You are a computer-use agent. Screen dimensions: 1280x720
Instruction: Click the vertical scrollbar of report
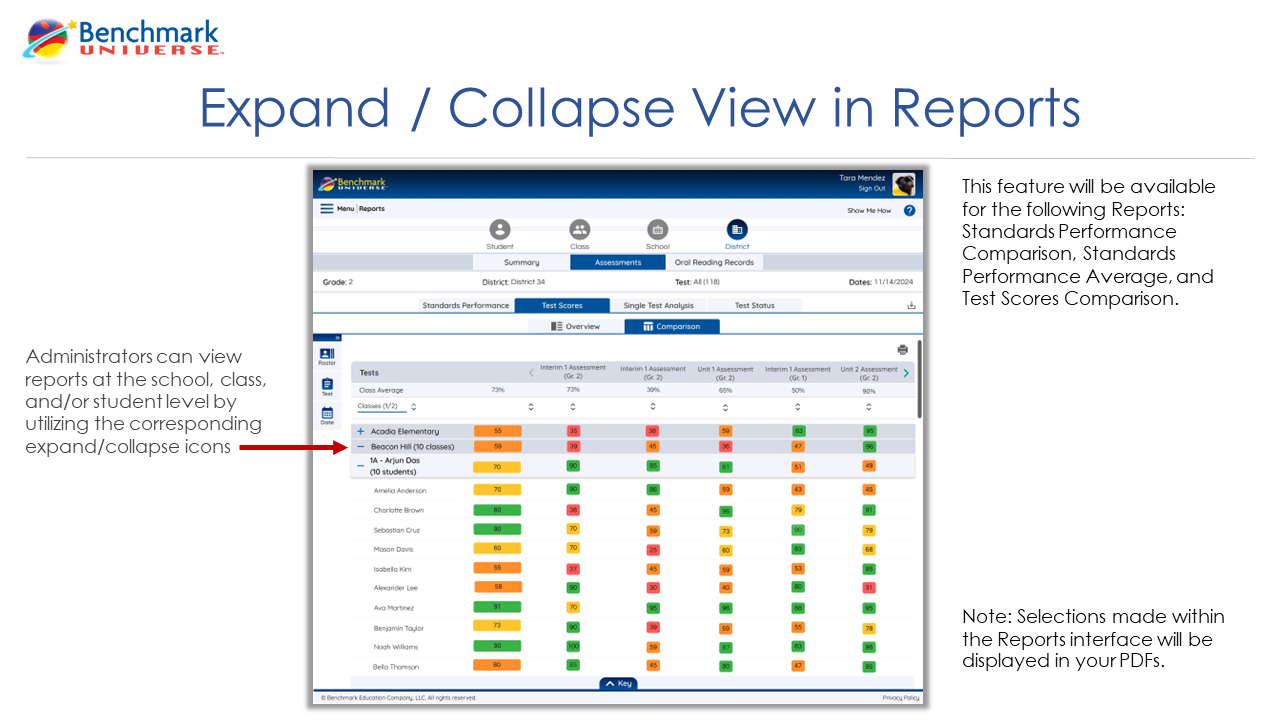tap(919, 378)
